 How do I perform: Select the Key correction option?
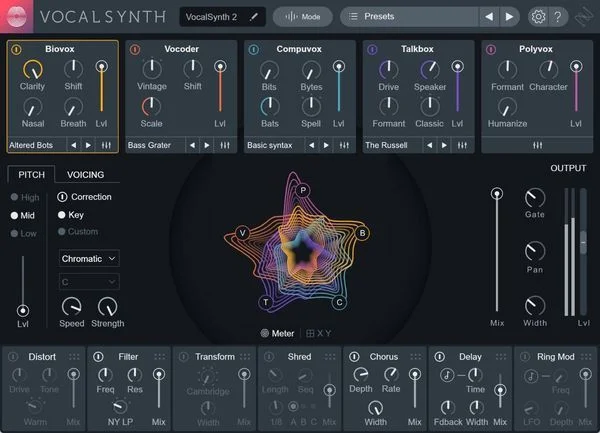(61, 215)
